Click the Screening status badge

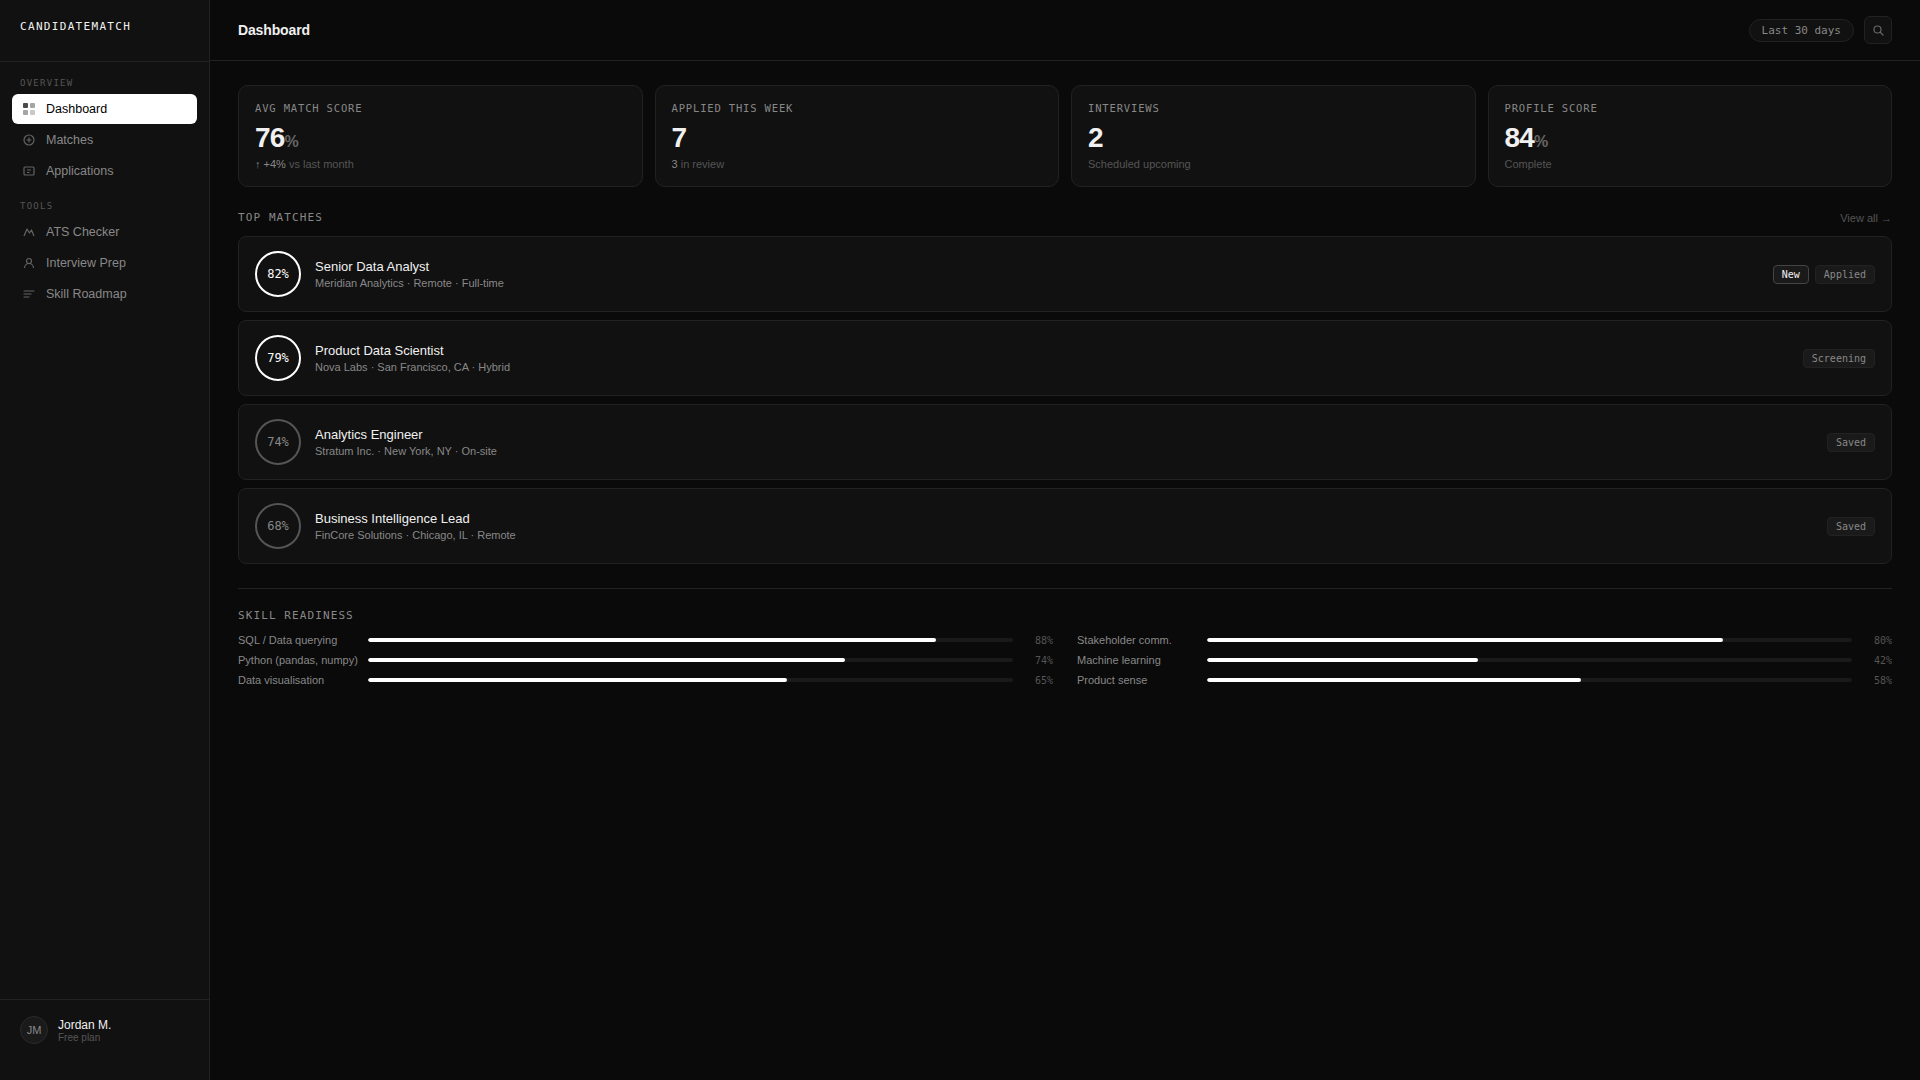coord(1838,358)
